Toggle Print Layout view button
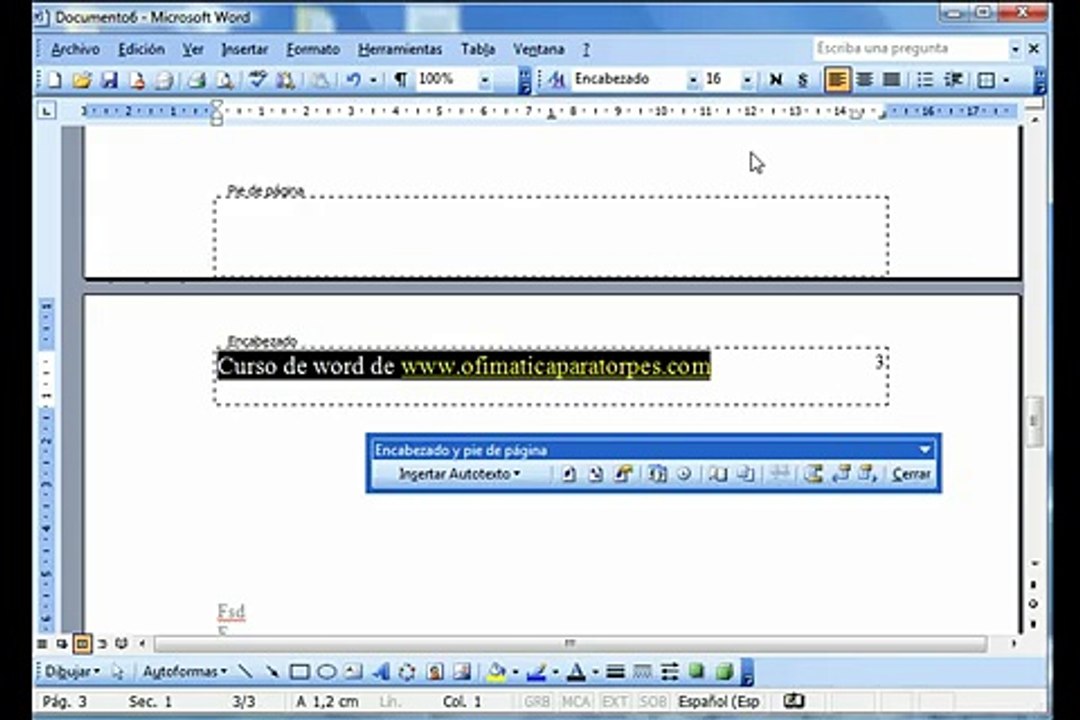The width and height of the screenshot is (1080, 720). (x=82, y=644)
